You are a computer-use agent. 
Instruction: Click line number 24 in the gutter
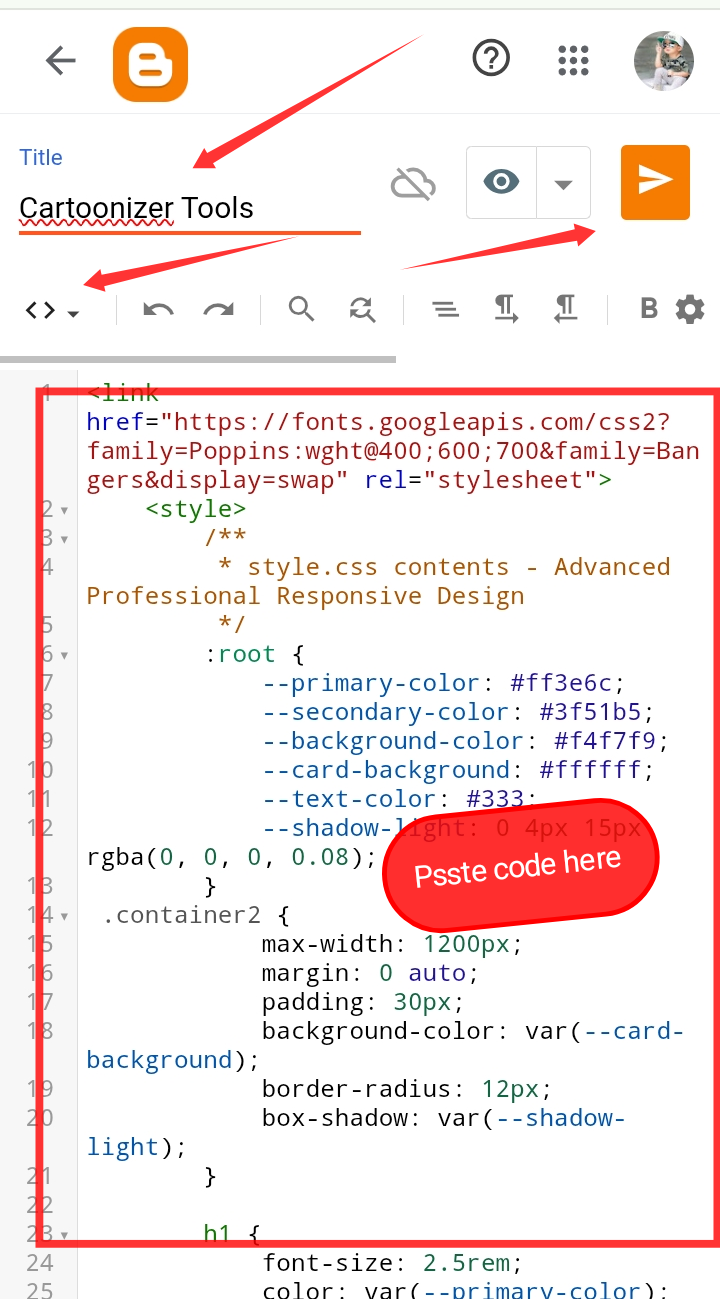click(x=40, y=1263)
